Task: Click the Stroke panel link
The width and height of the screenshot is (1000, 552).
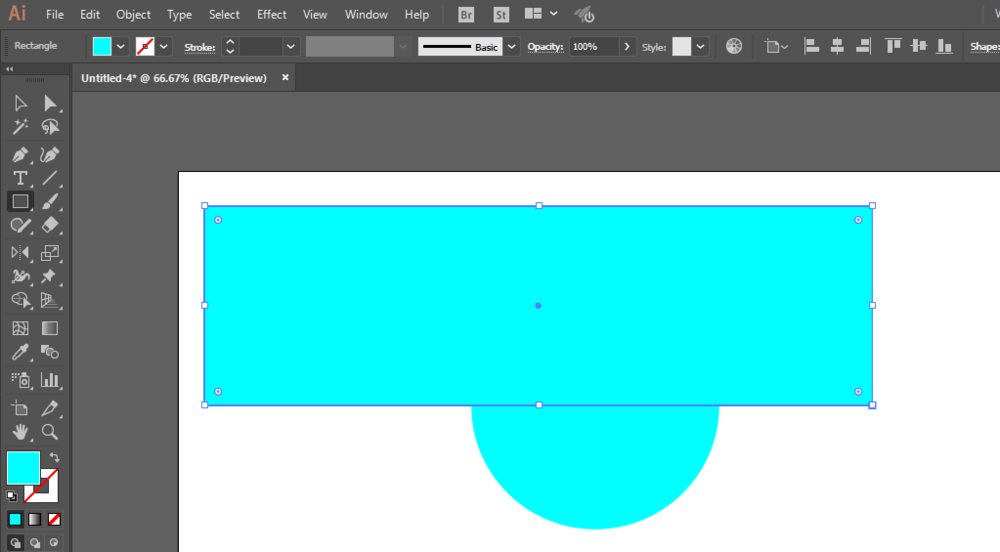Action: (x=200, y=47)
